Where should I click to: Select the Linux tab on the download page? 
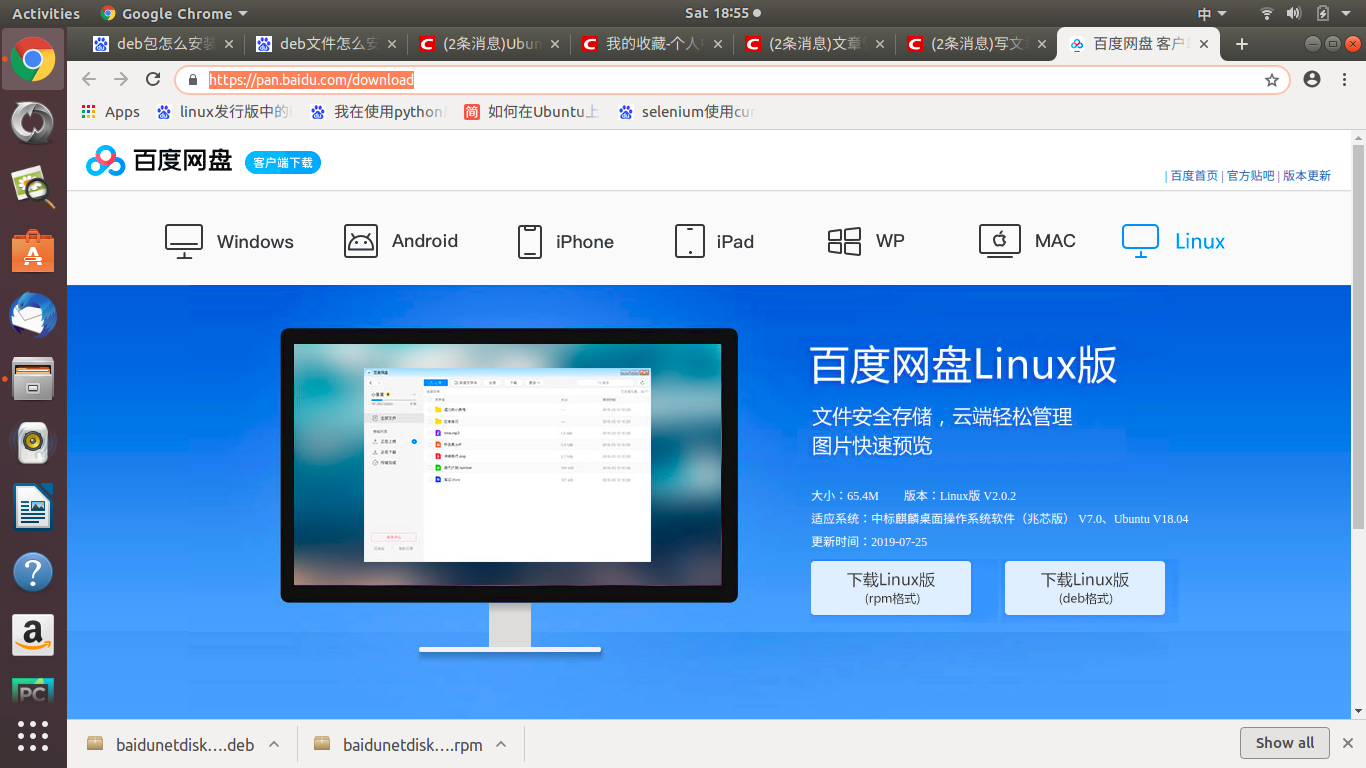point(1173,240)
